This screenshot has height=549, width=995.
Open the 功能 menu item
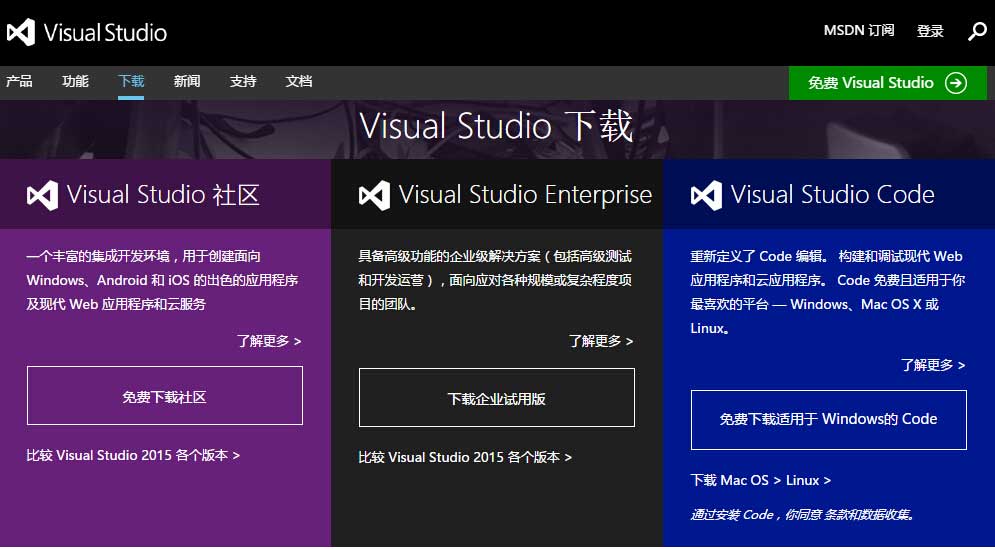75,82
